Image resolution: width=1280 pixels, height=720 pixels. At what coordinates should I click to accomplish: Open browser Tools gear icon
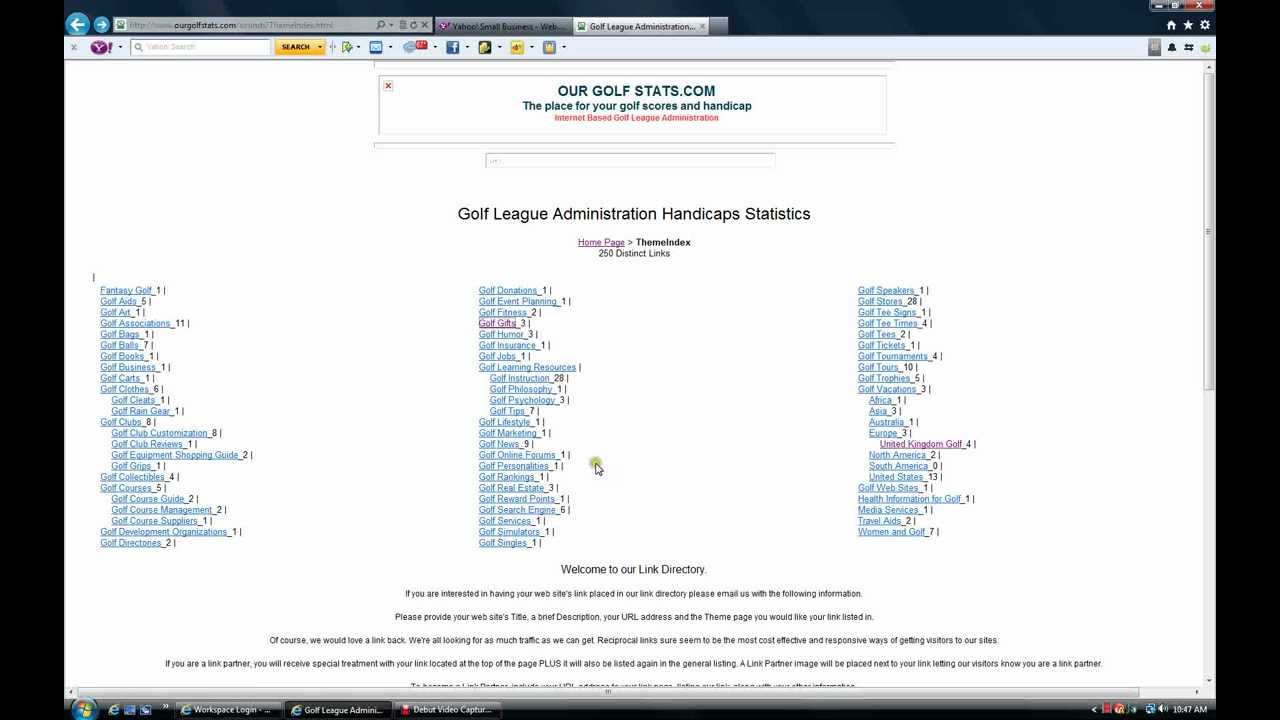pos(1205,25)
